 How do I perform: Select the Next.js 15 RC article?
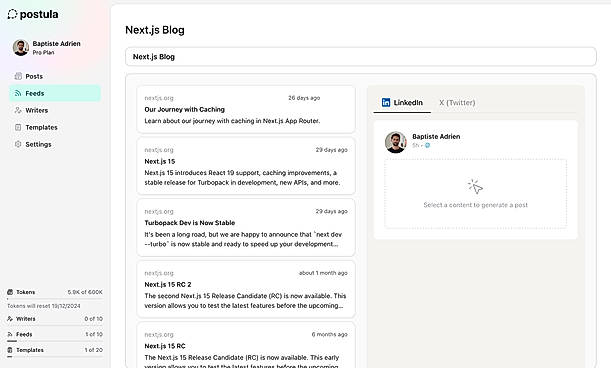tap(246, 345)
